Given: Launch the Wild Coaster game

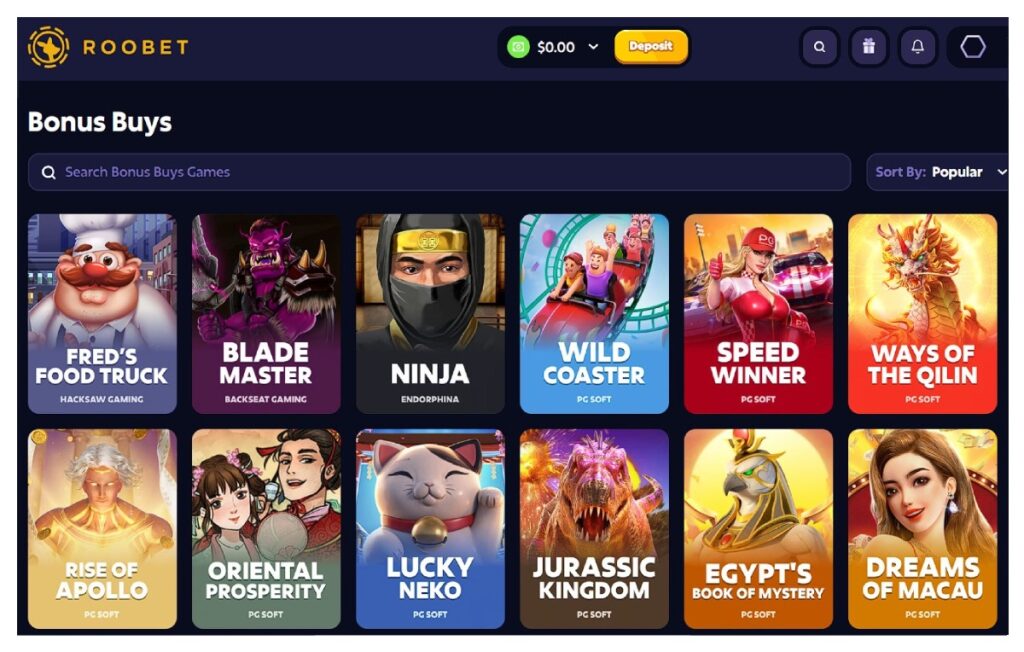Looking at the screenshot, I should tap(594, 314).
